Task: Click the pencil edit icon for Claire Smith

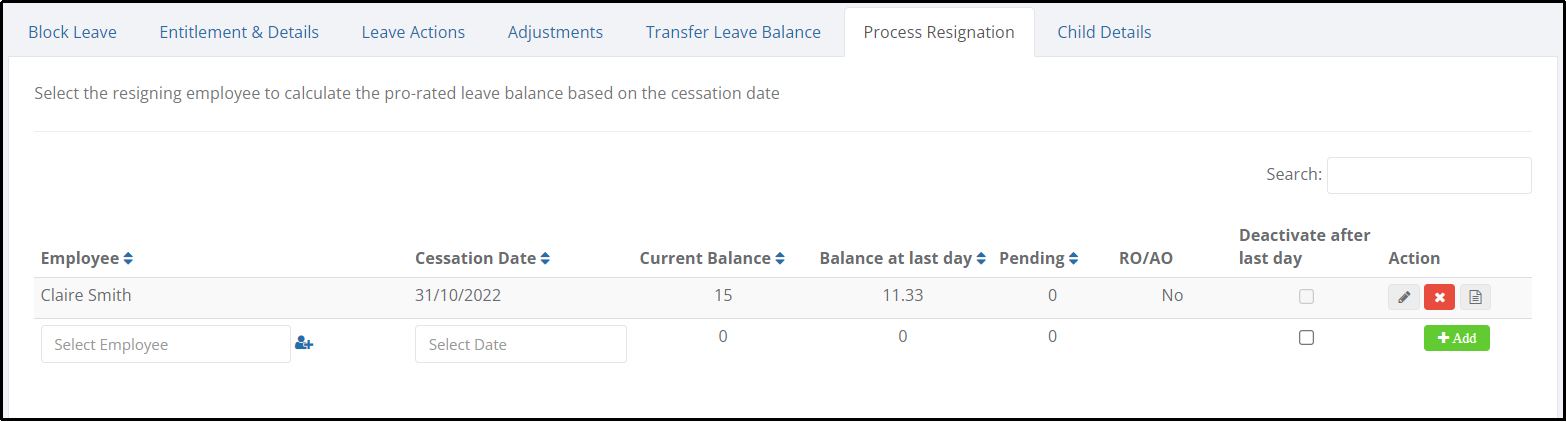Action: (1403, 297)
